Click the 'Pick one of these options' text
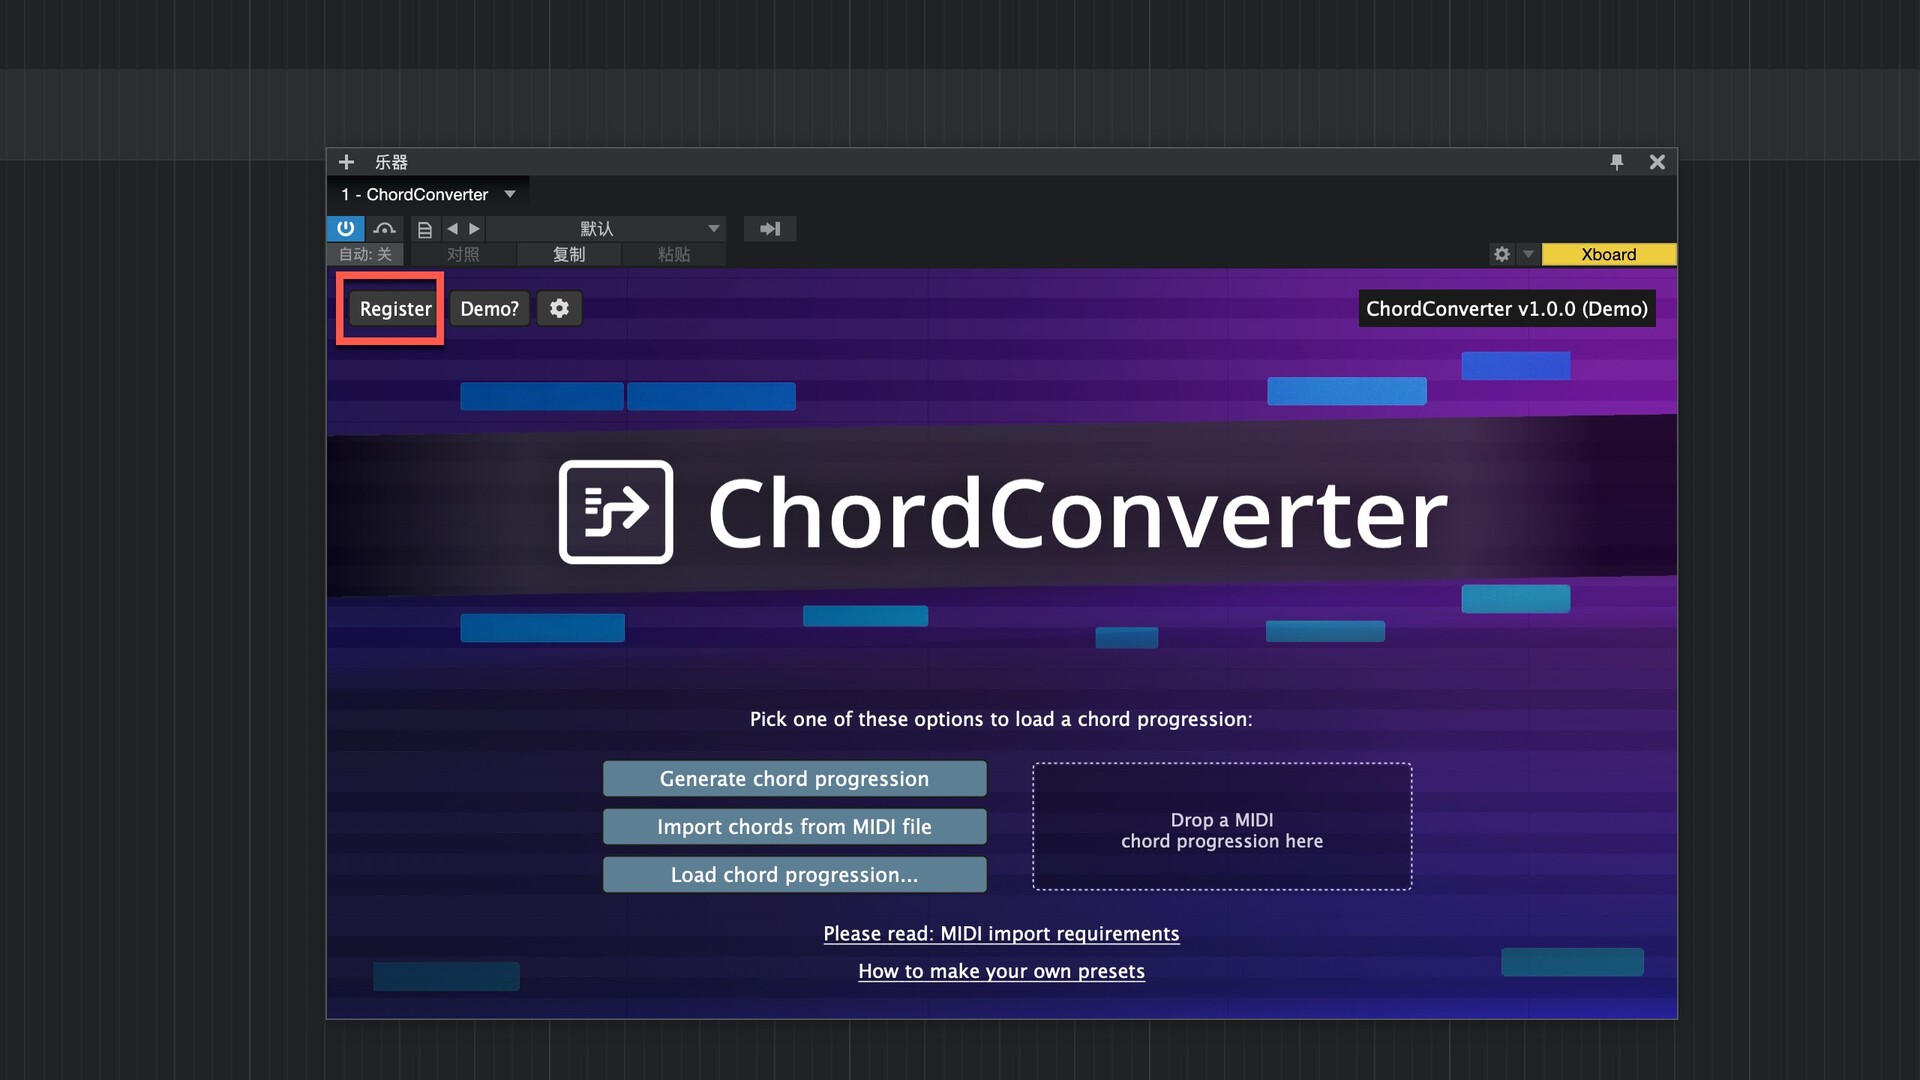Viewport: 1920px width, 1080px height. 1001,720
